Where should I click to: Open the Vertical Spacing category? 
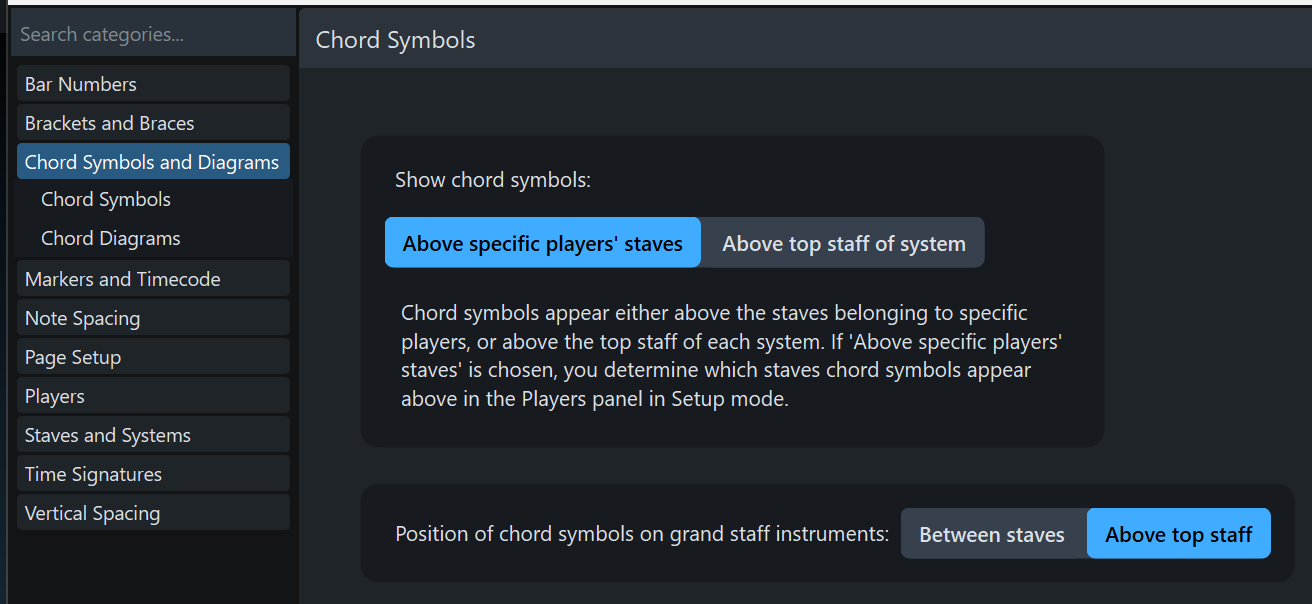[153, 513]
